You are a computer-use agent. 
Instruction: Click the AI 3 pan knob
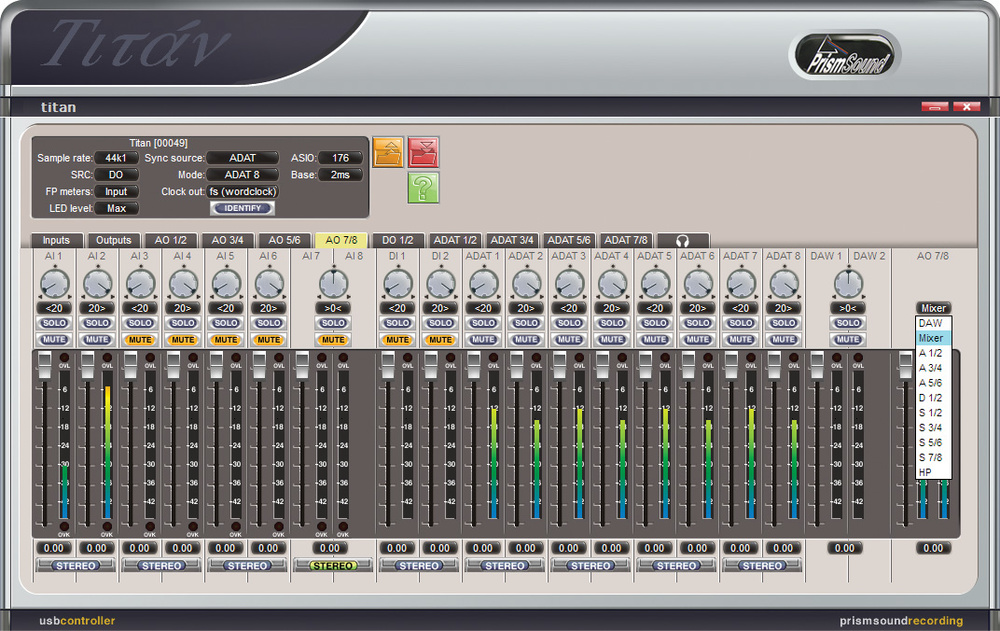(x=140, y=284)
